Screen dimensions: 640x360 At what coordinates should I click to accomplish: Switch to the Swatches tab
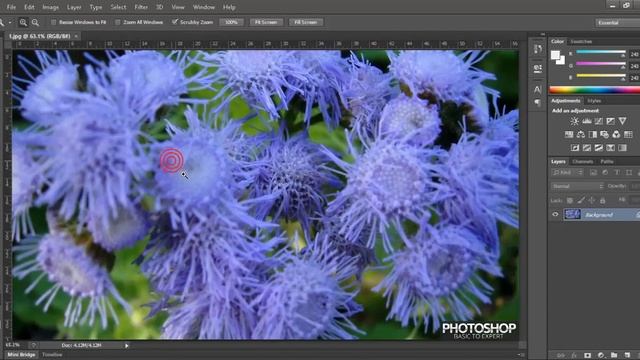click(x=581, y=42)
